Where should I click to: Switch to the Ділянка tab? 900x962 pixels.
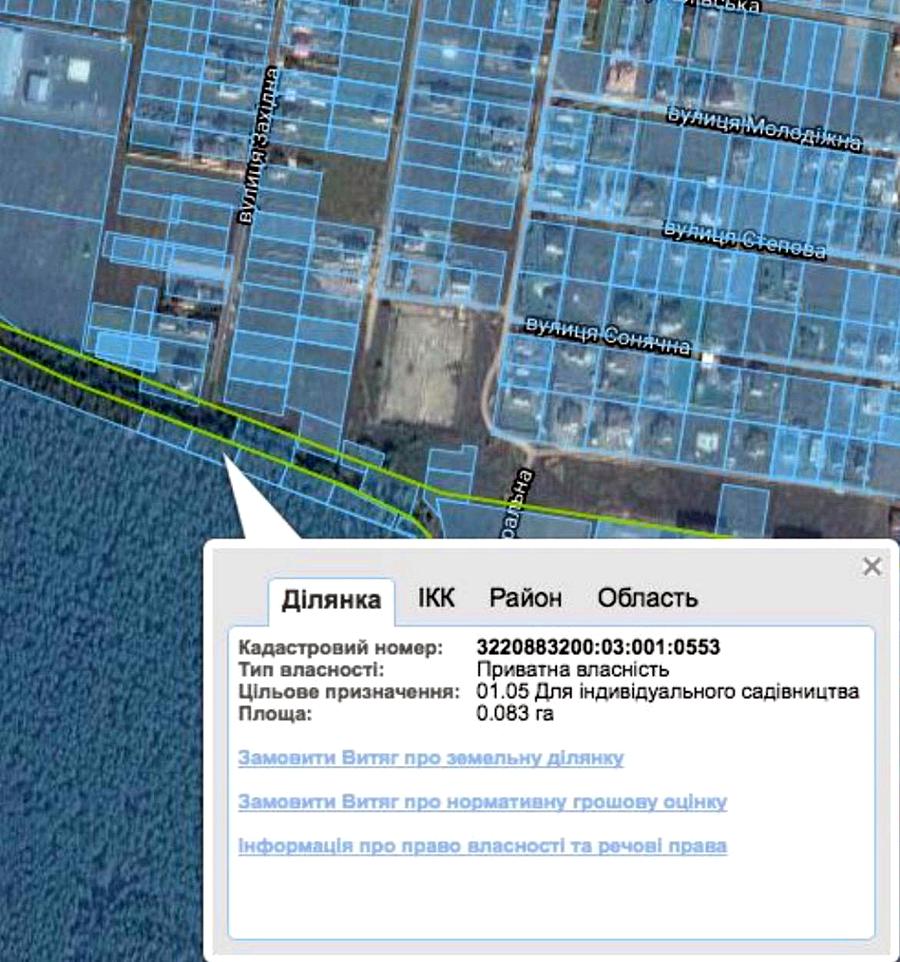click(x=331, y=600)
